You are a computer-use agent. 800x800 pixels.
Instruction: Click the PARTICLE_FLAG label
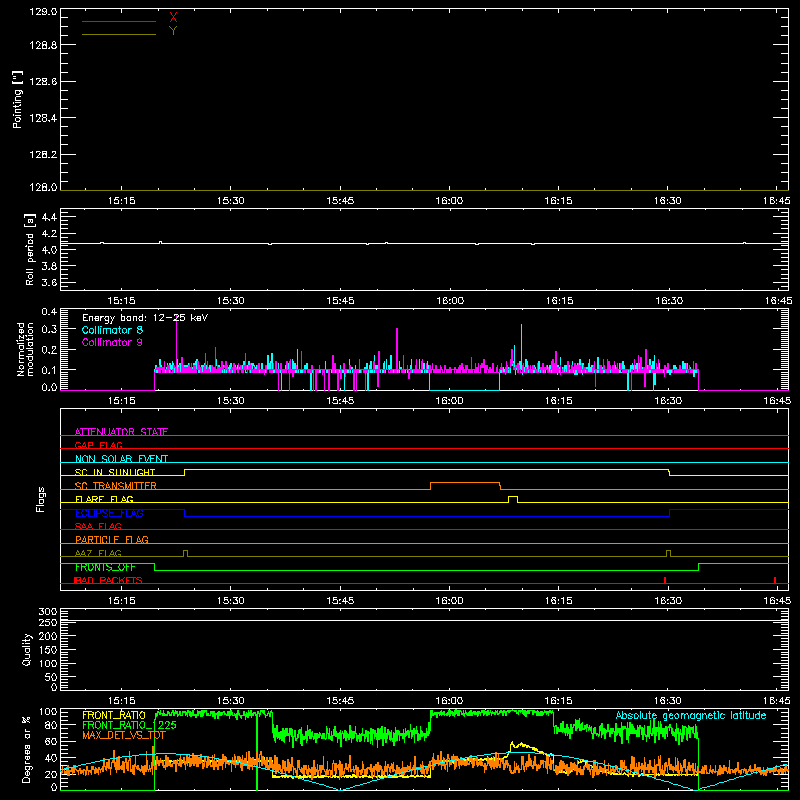pyautogui.click(x=112, y=539)
